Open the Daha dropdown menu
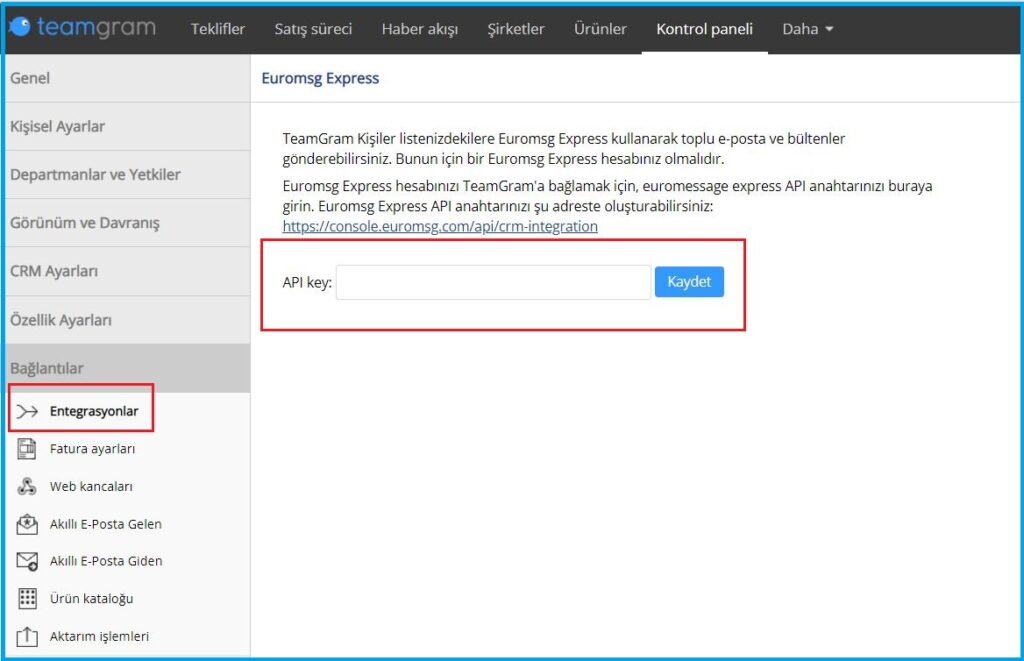 click(807, 29)
